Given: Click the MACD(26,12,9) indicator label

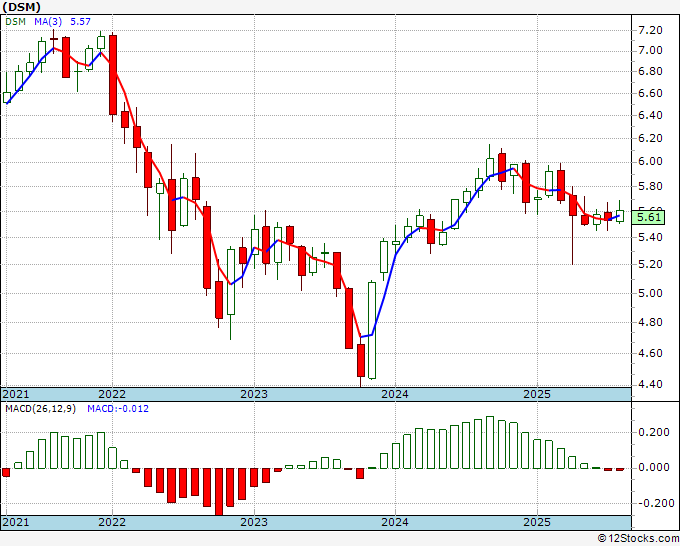Looking at the screenshot, I should 40,409.
